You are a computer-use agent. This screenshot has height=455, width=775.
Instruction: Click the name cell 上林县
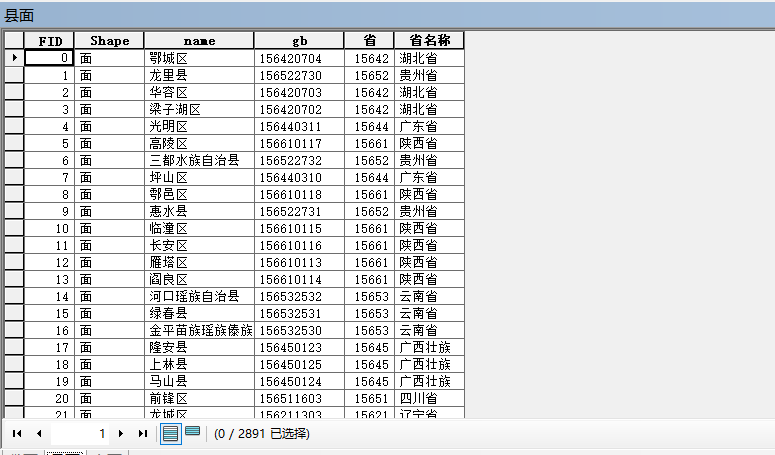click(199, 365)
